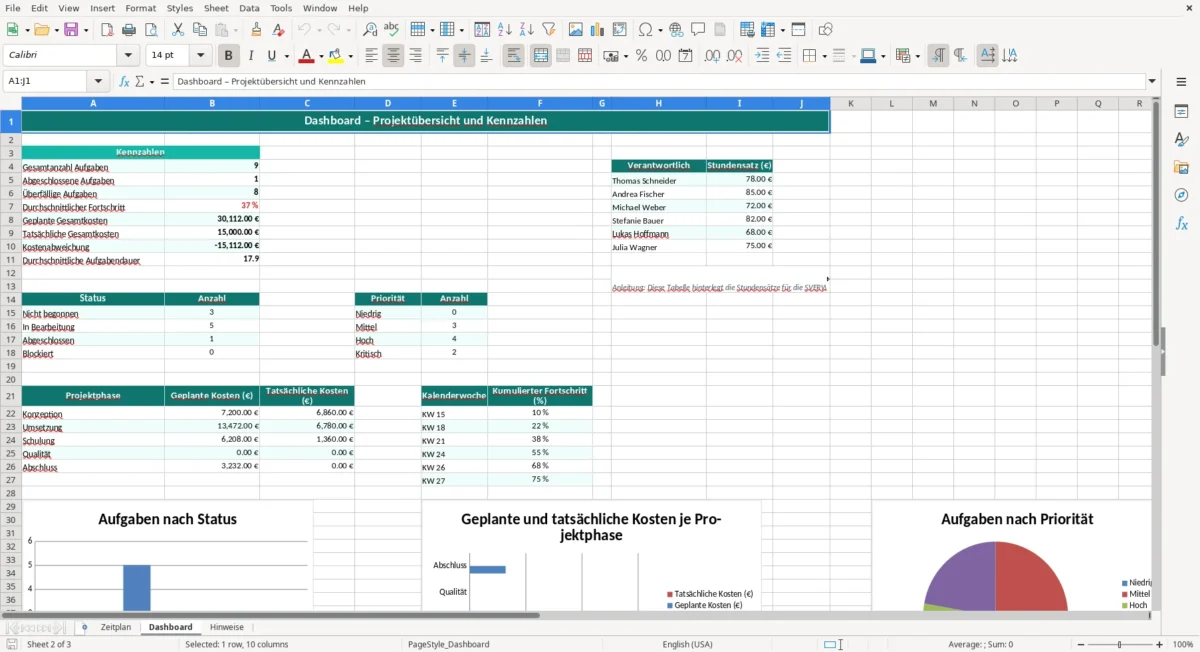Set Left-To-Right text direction

click(x=938, y=56)
